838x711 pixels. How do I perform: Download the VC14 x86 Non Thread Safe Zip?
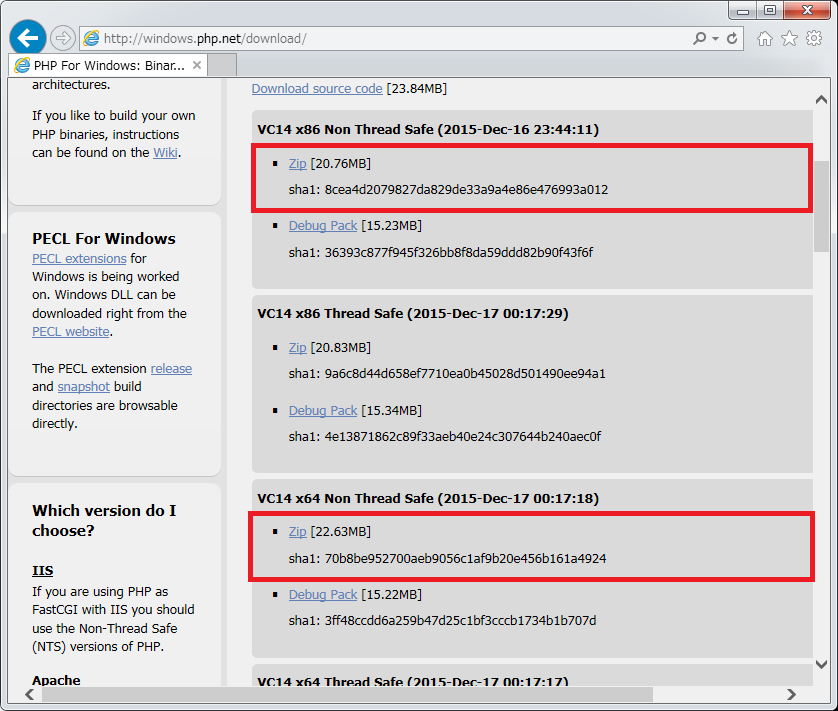[297, 164]
